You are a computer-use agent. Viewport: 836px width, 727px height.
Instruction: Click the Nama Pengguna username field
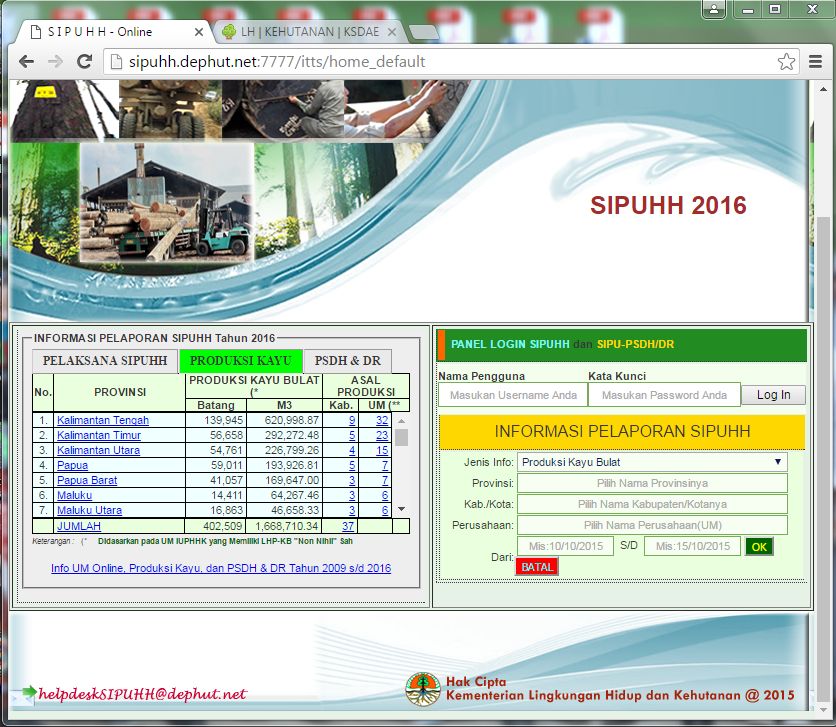513,395
